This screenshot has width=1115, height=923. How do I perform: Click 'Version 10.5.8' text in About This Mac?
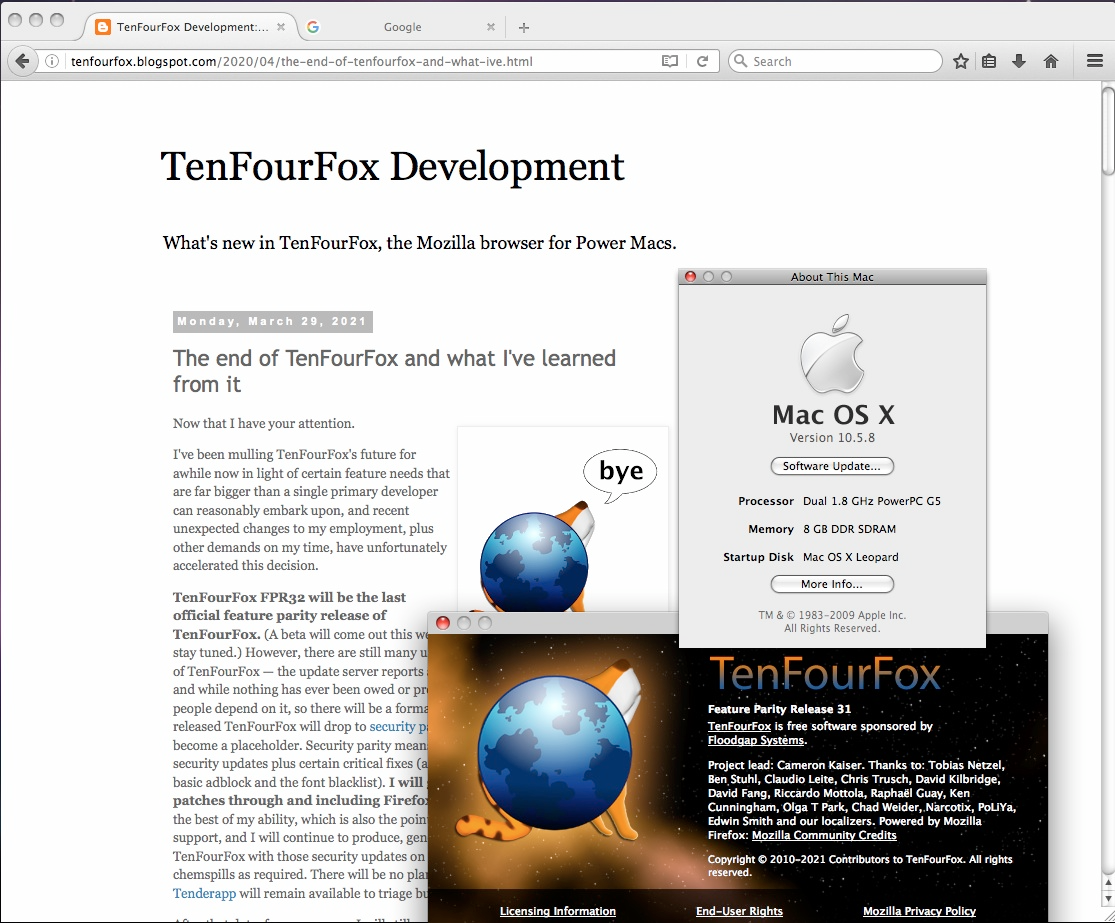click(x=832, y=437)
